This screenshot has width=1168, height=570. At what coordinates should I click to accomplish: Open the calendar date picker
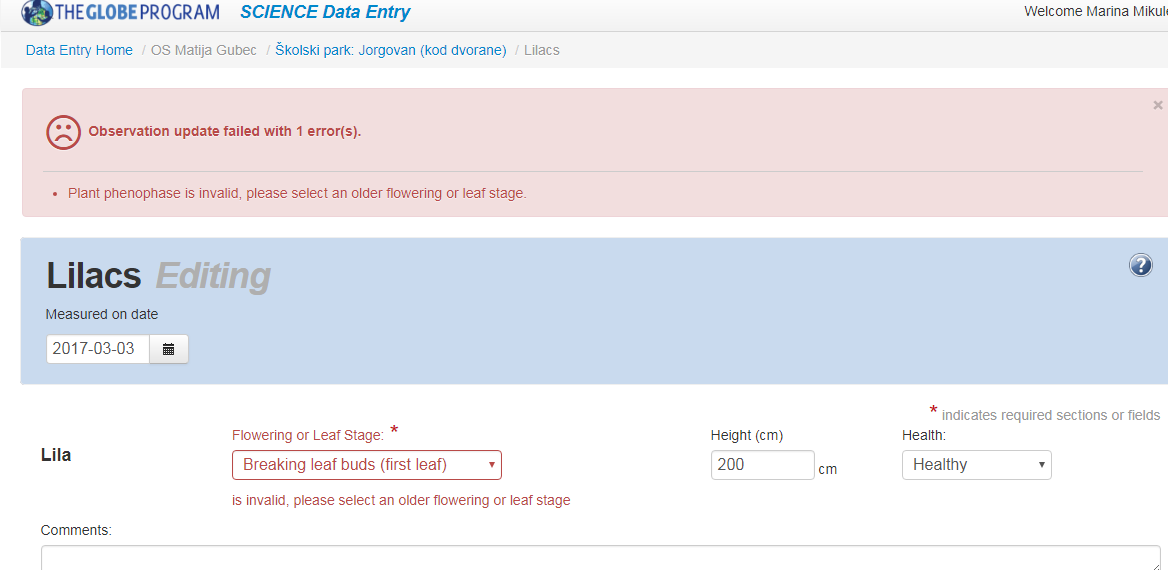pos(169,349)
